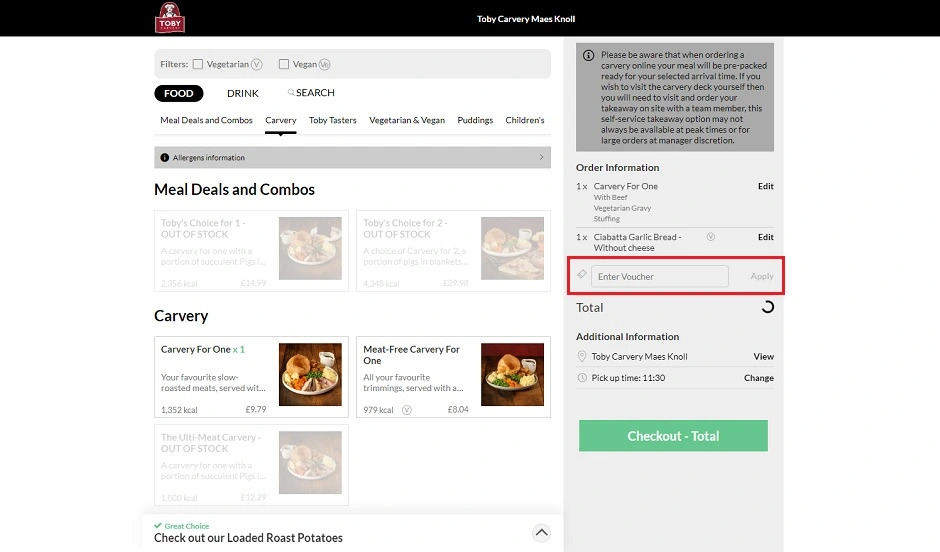This screenshot has height=552, width=940.
Task: Click the Vegan (Ve) filter icon
Action: click(324, 64)
